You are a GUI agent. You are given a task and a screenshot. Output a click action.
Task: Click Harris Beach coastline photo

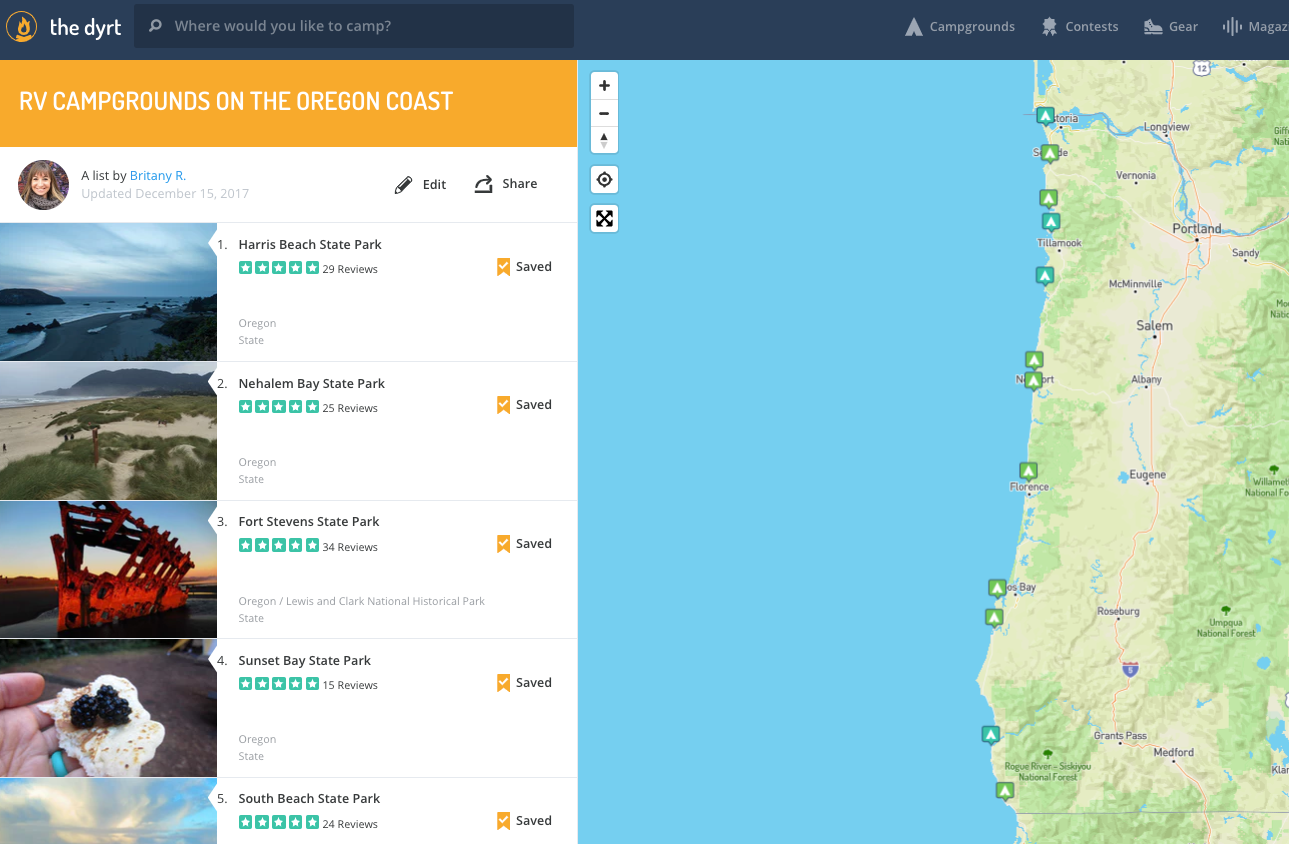point(108,292)
